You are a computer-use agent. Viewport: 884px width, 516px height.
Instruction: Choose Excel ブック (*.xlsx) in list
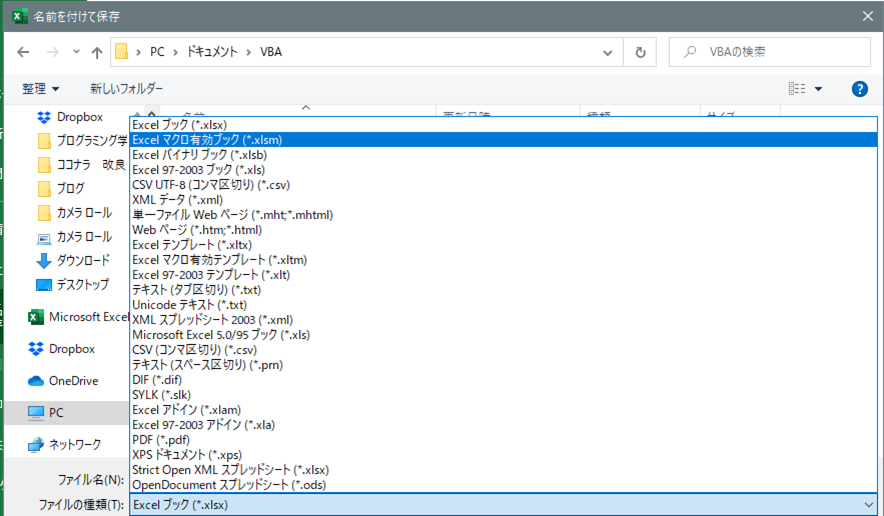503,125
